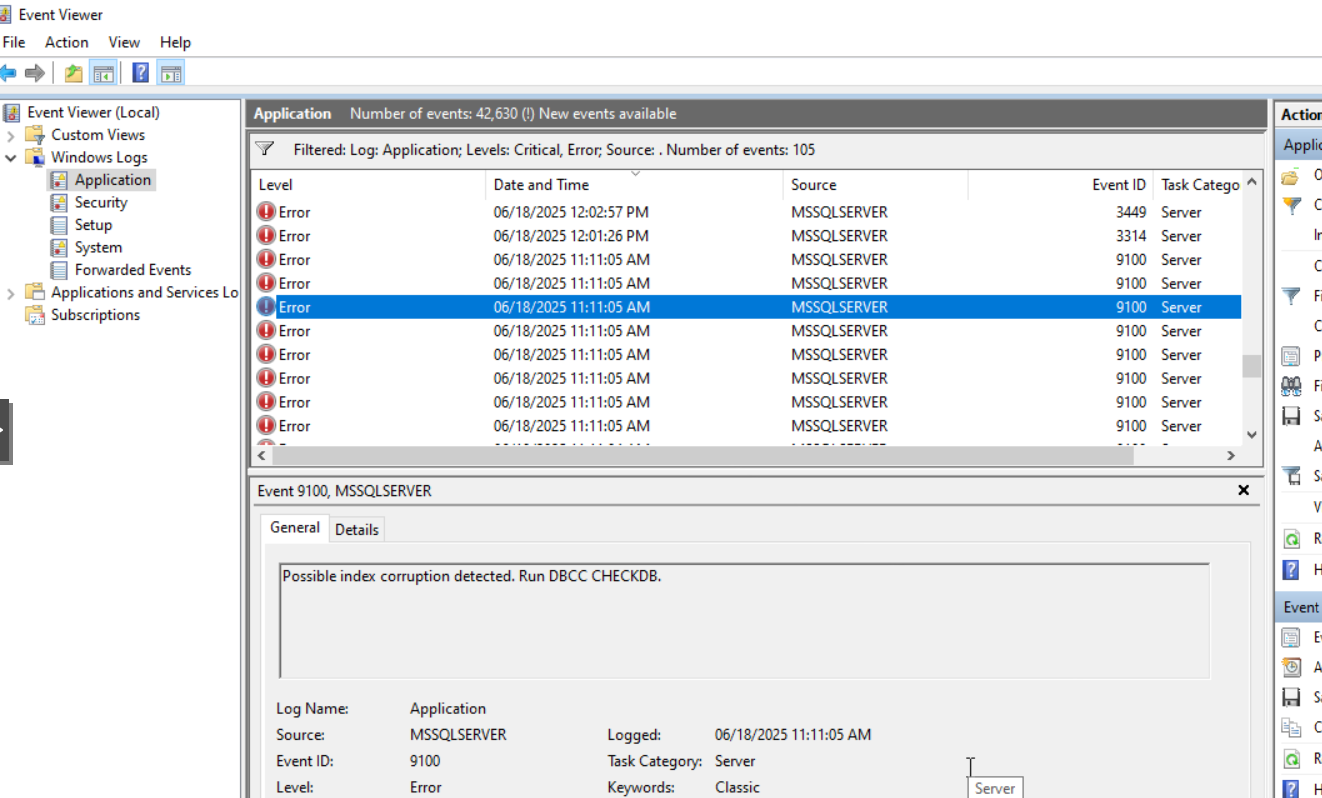Open Help via blue question-mark toolbar icon
1322x798 pixels.
click(141, 73)
